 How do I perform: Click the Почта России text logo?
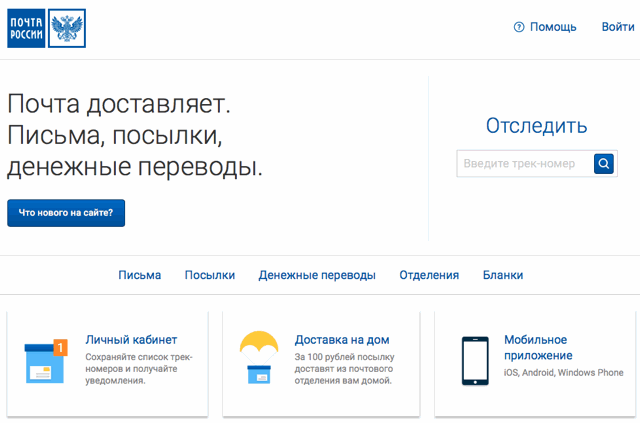26,29
